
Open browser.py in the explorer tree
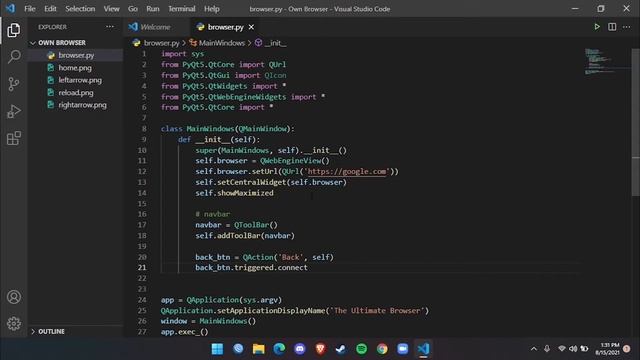point(76,55)
